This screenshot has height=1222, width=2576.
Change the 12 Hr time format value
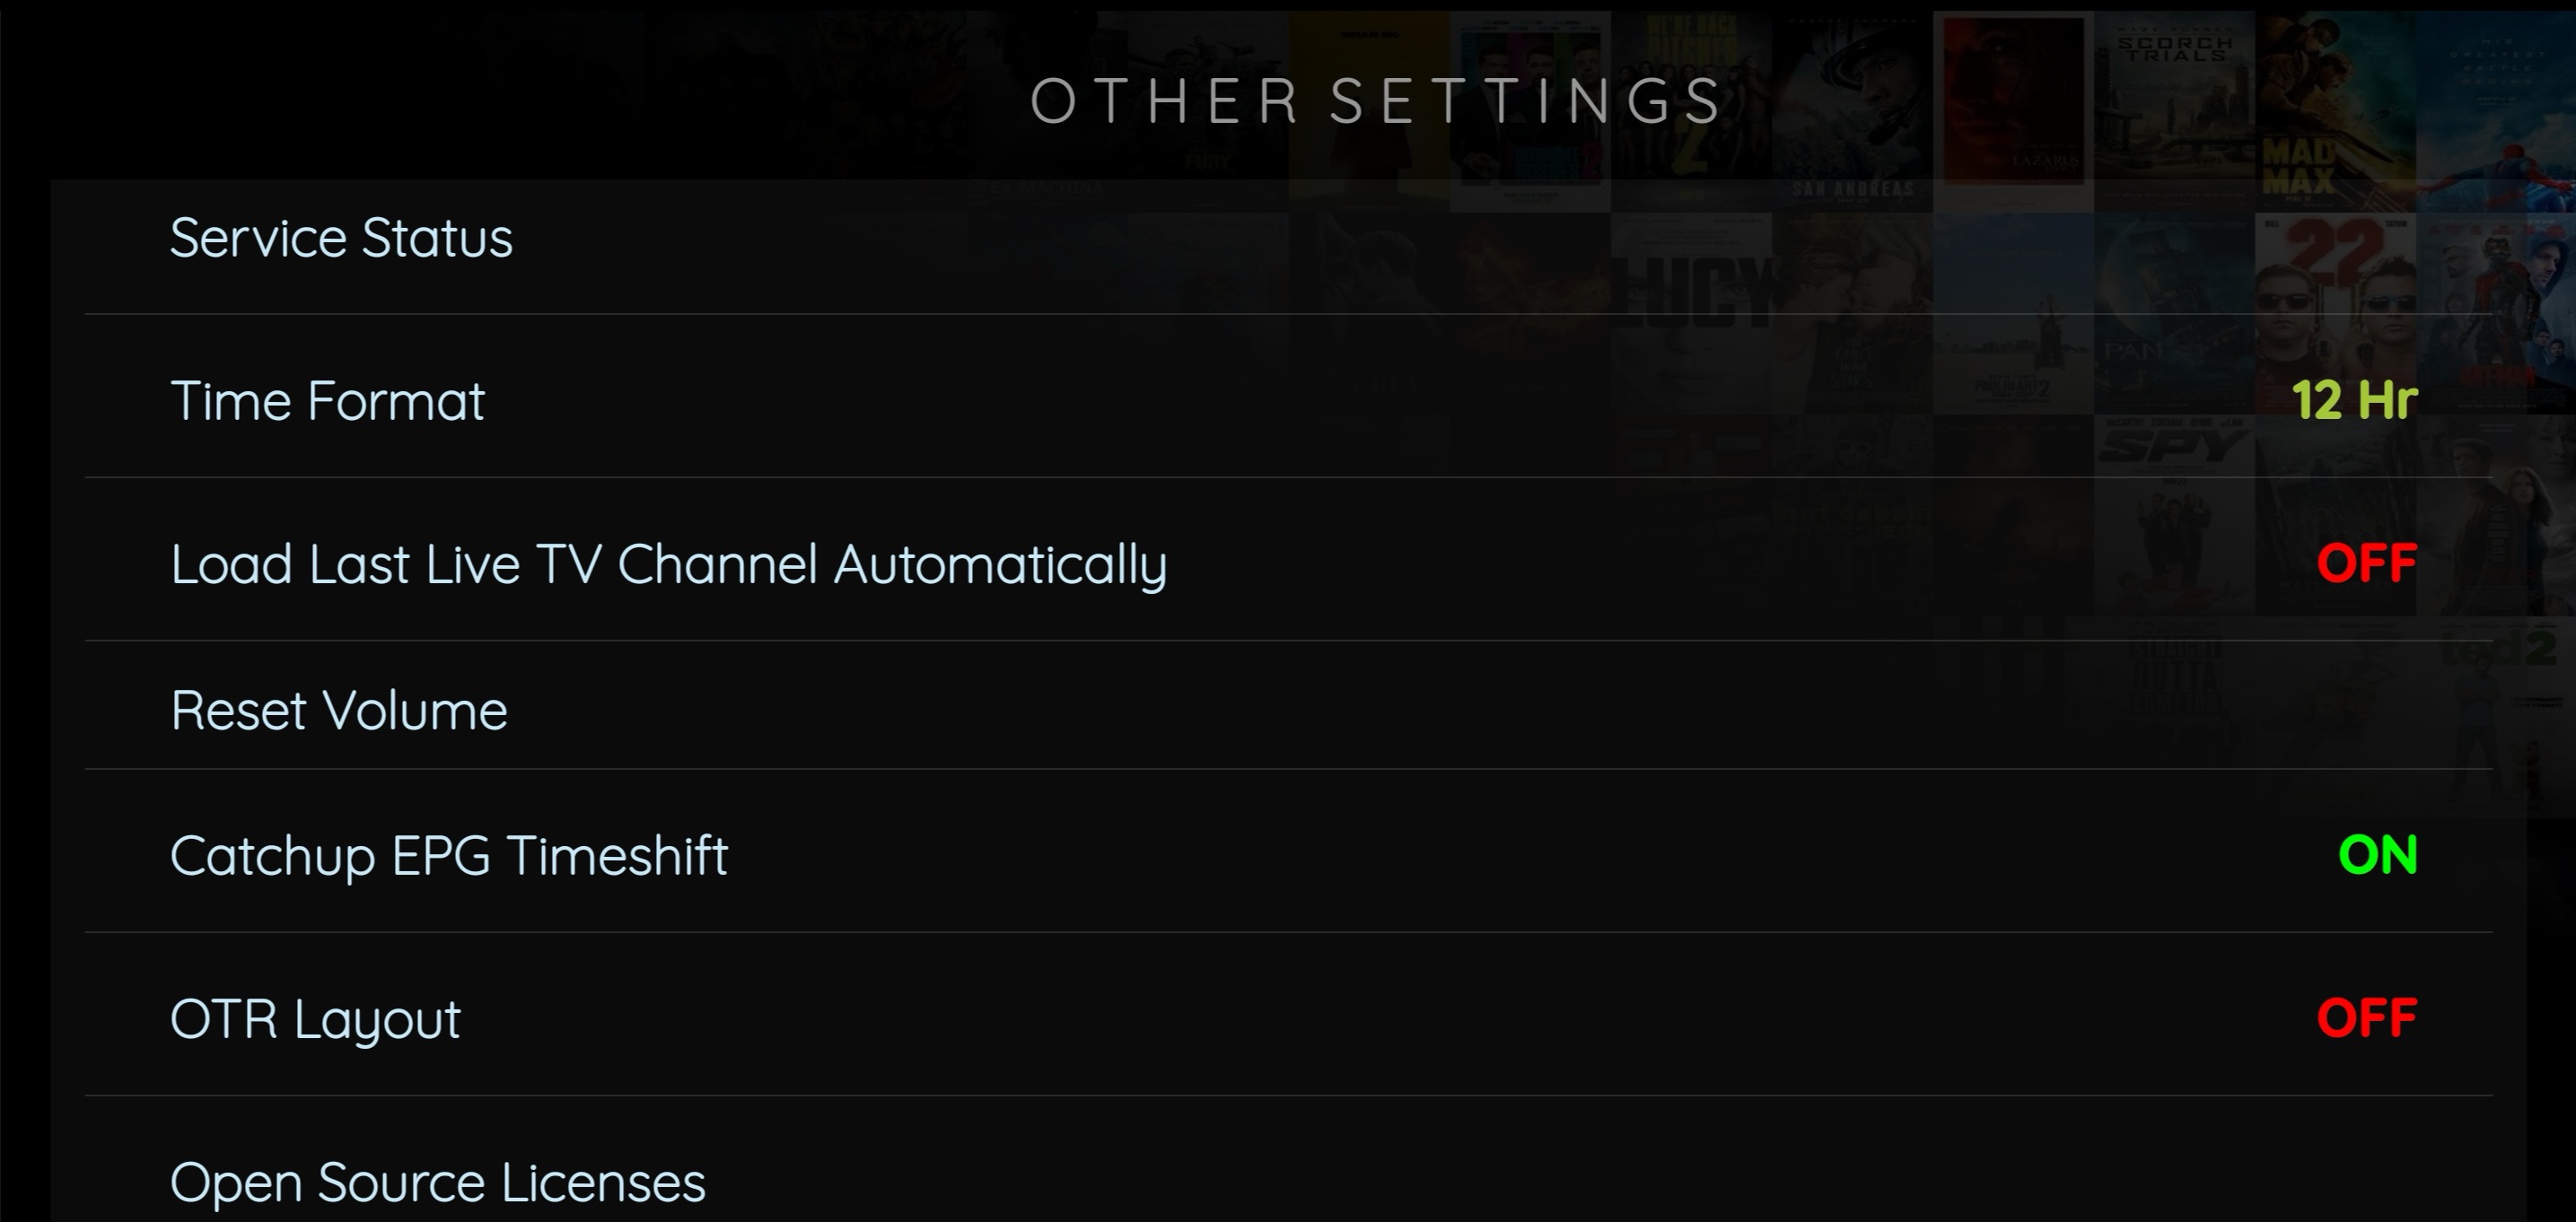(x=2354, y=401)
